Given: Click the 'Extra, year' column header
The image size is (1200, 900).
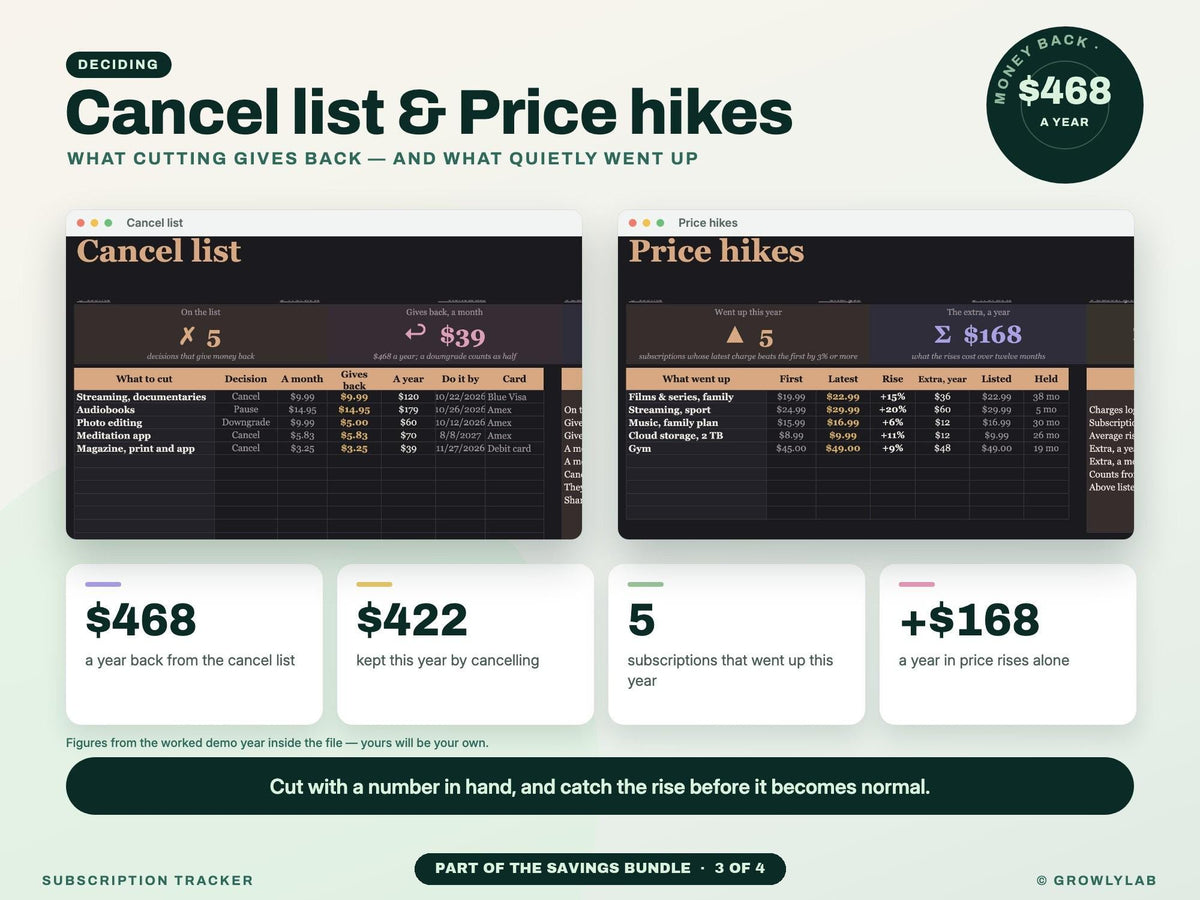Looking at the screenshot, I should [x=943, y=379].
